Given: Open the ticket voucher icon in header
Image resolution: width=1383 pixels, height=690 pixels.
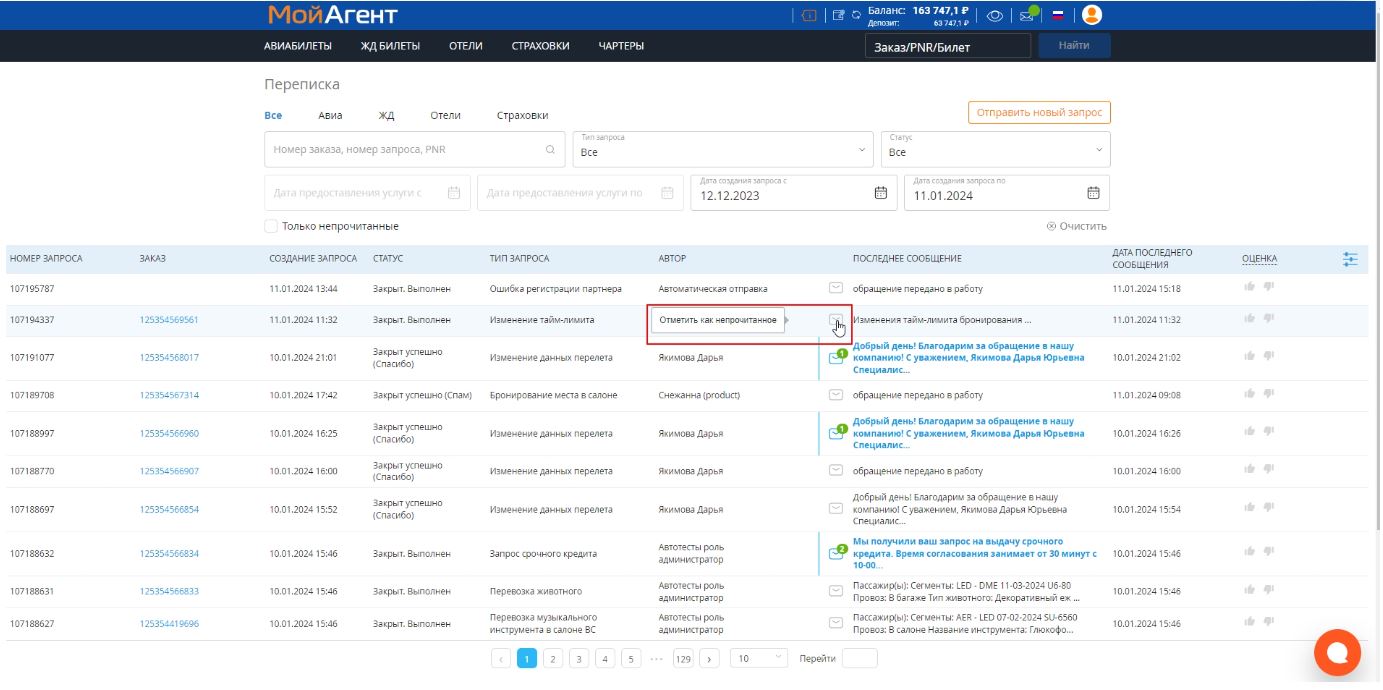Looking at the screenshot, I should pos(810,15).
